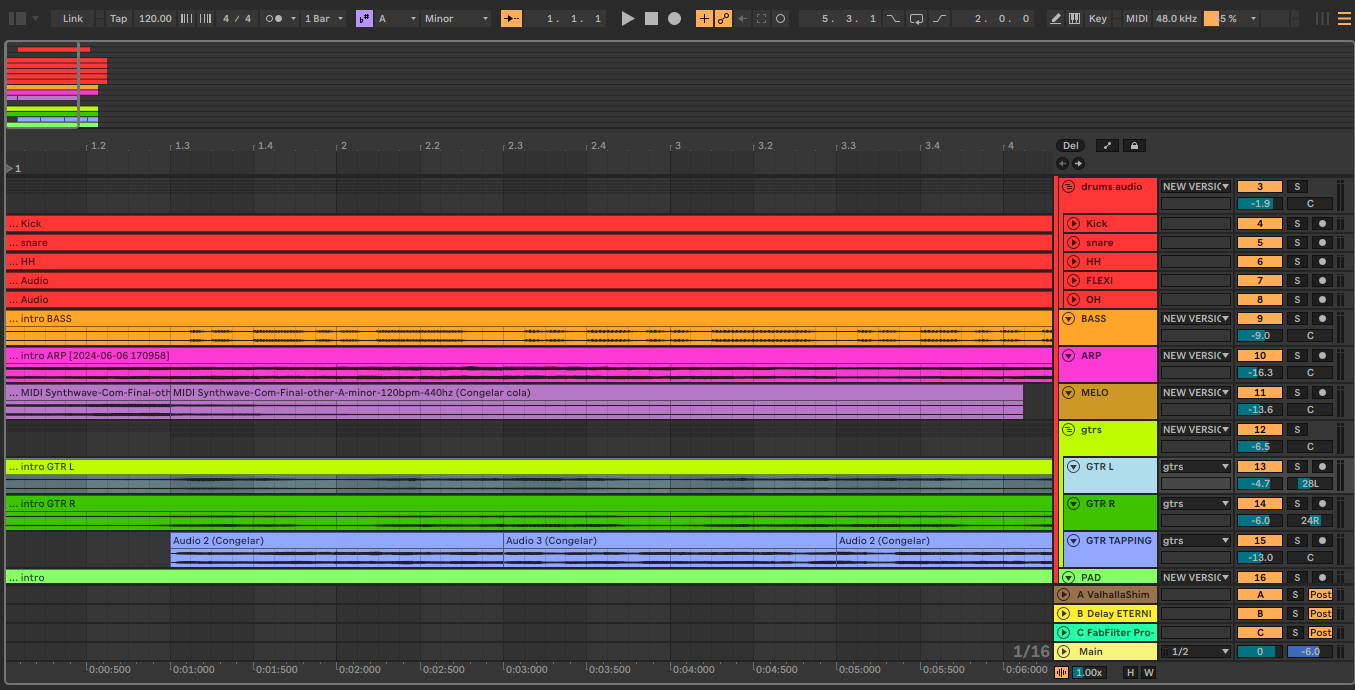This screenshot has height=690, width=1355.
Task: Open the 1 Bar quantization menu
Action: (324, 18)
